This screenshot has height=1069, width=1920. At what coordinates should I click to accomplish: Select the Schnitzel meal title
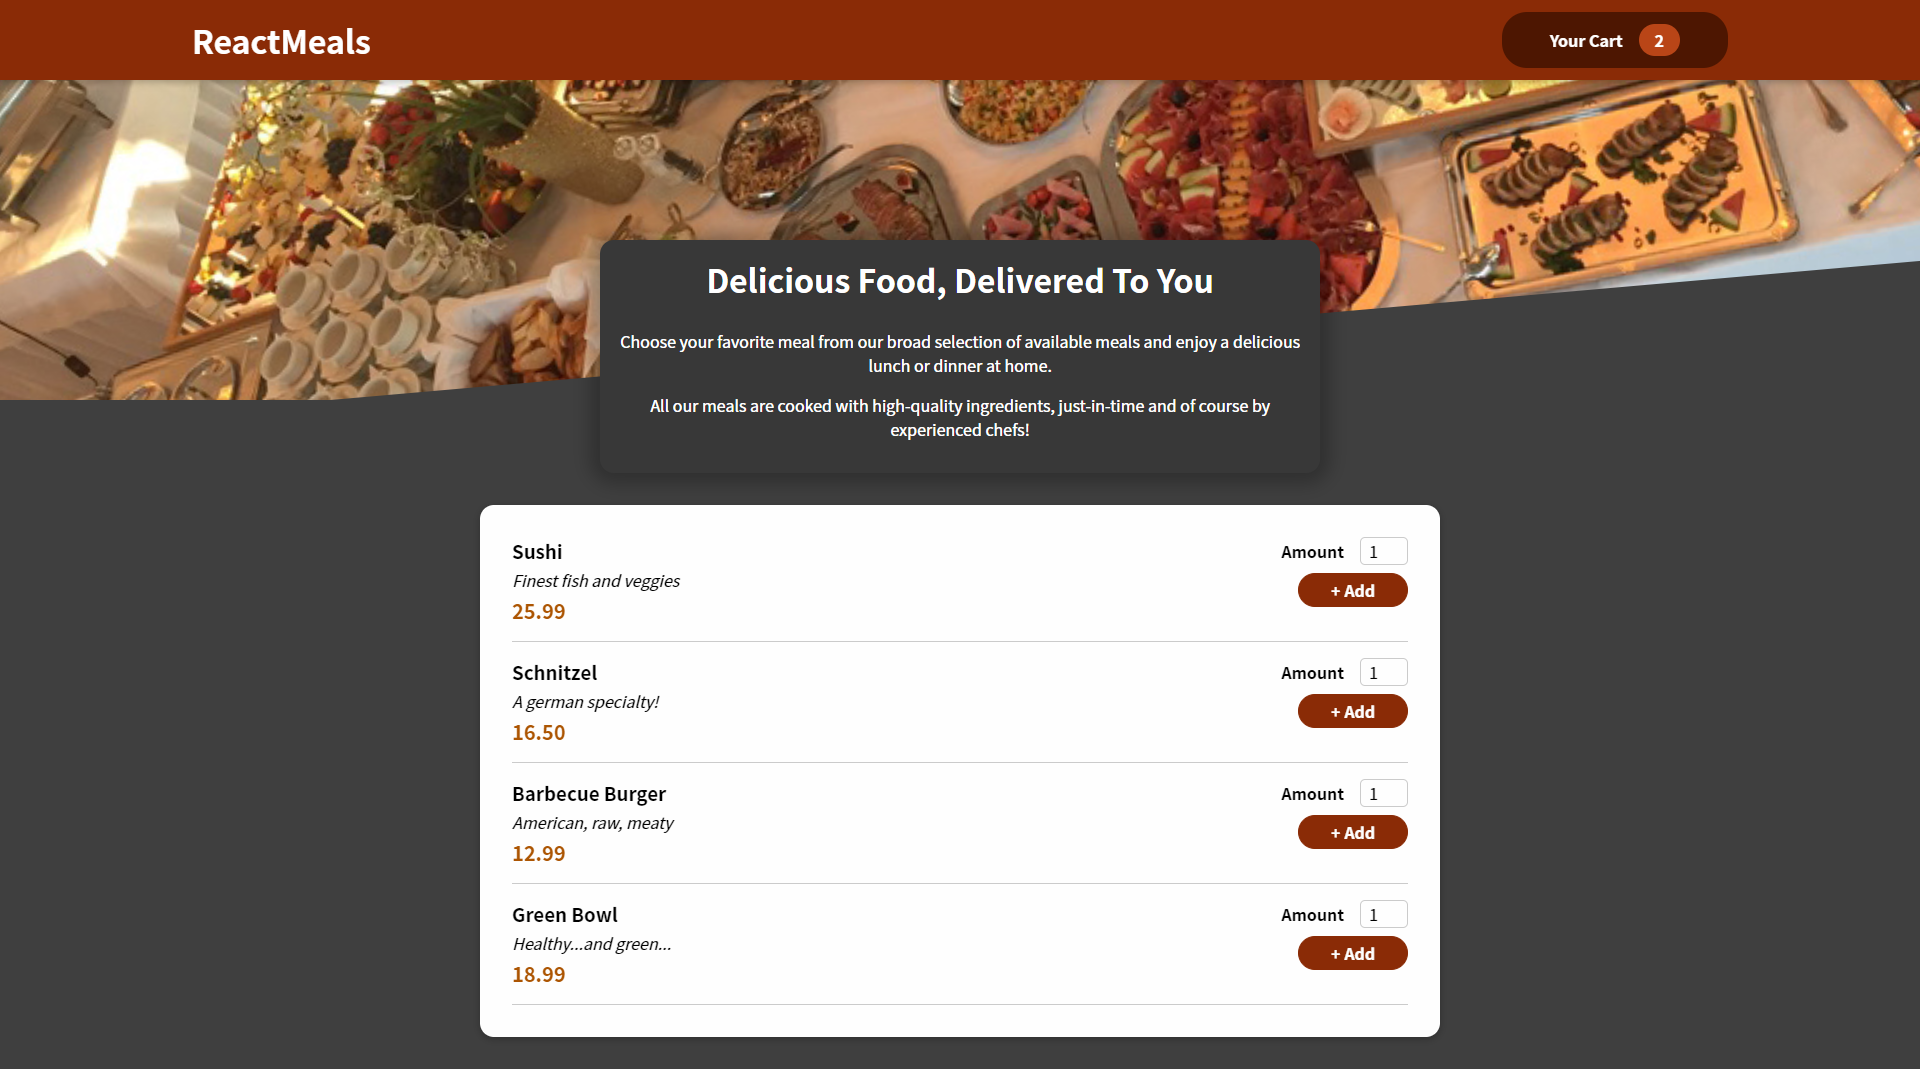(554, 672)
